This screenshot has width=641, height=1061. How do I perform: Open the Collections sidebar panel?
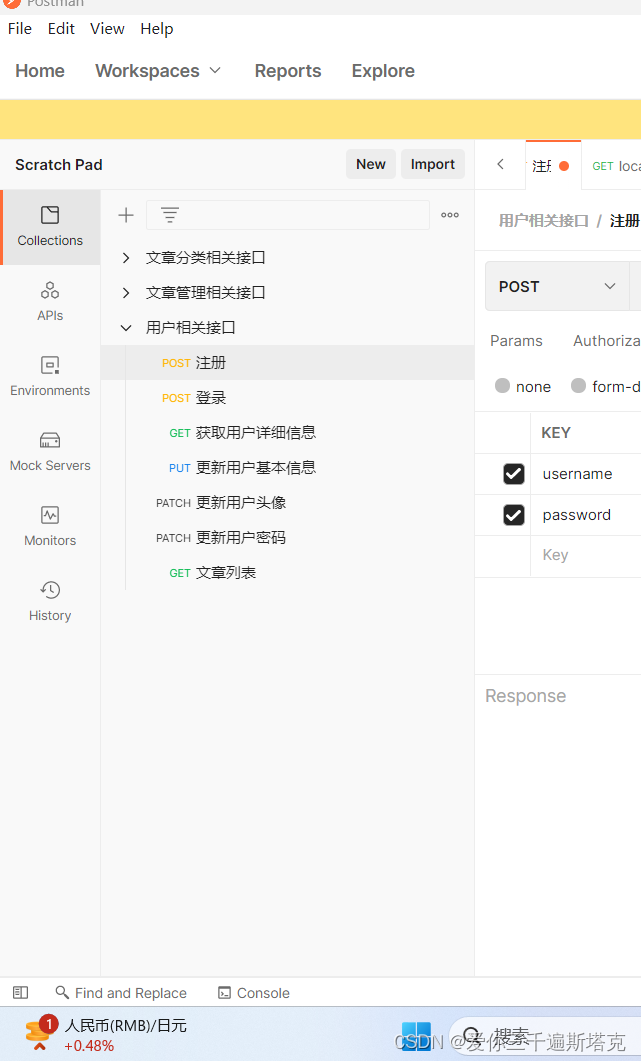50,227
